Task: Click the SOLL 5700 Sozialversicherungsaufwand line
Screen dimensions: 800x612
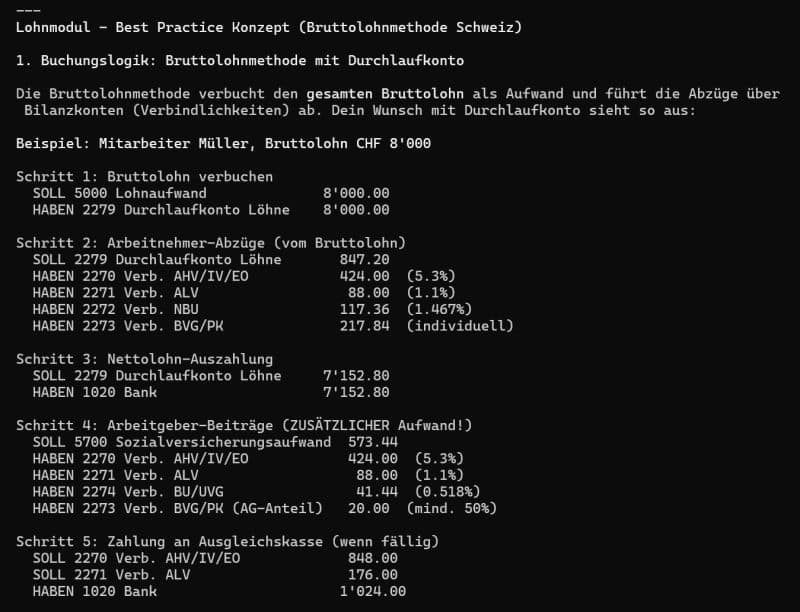Action: [215, 442]
